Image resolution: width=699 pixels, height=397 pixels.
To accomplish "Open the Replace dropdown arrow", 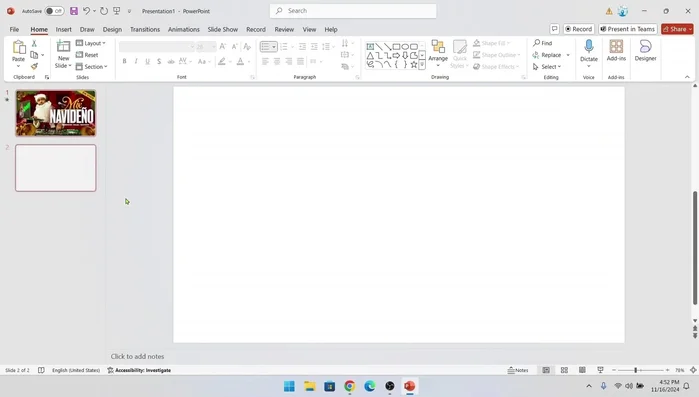I will pyautogui.click(x=568, y=55).
